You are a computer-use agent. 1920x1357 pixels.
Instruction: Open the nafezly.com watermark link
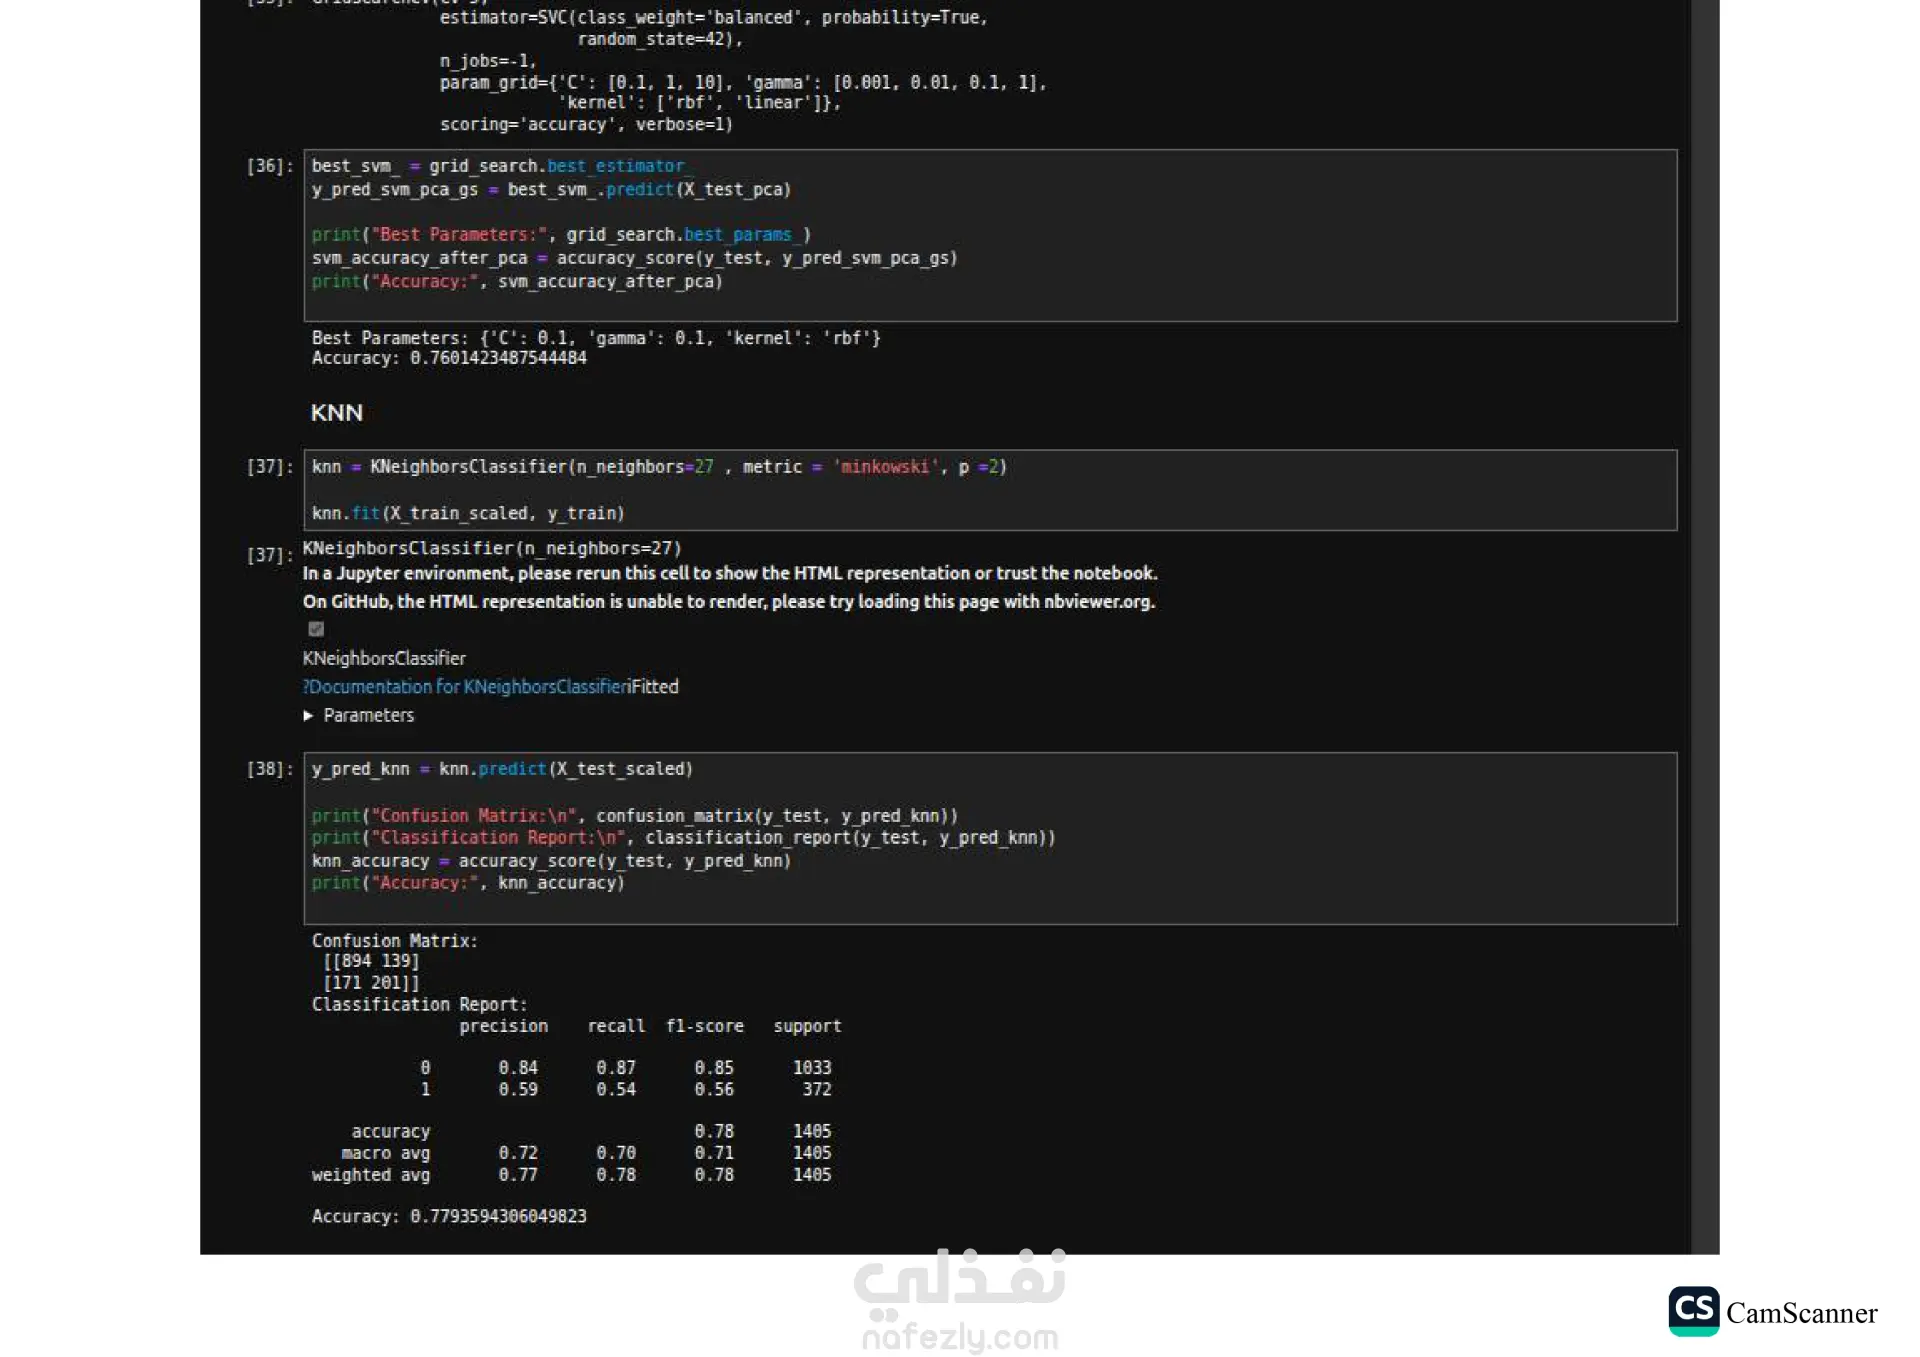coord(959,1337)
